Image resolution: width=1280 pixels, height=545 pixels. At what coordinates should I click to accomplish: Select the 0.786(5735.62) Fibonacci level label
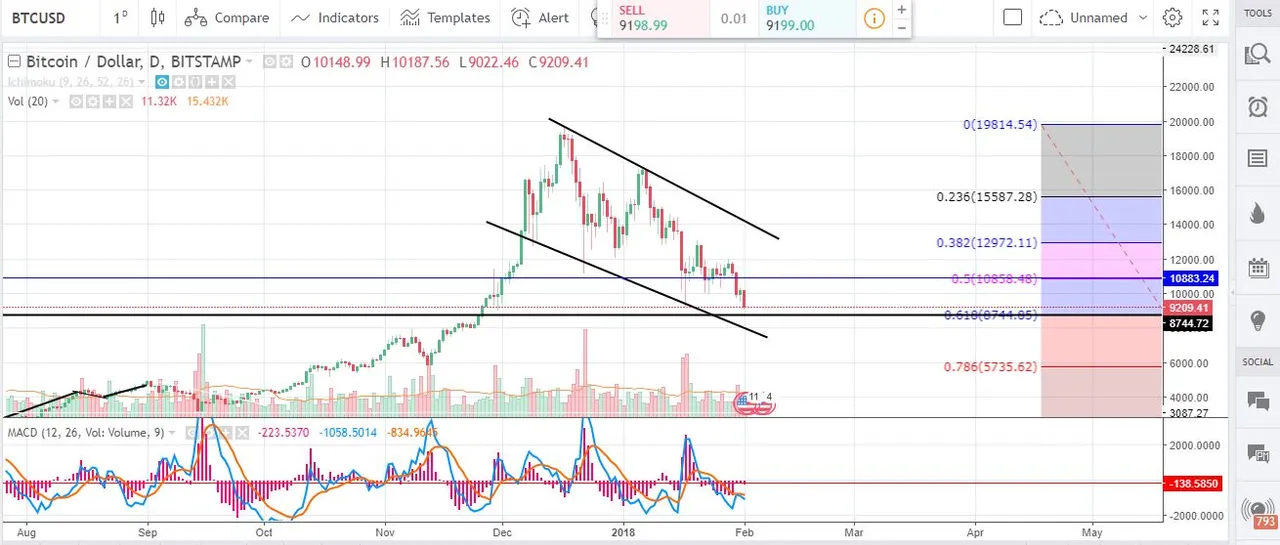point(992,367)
